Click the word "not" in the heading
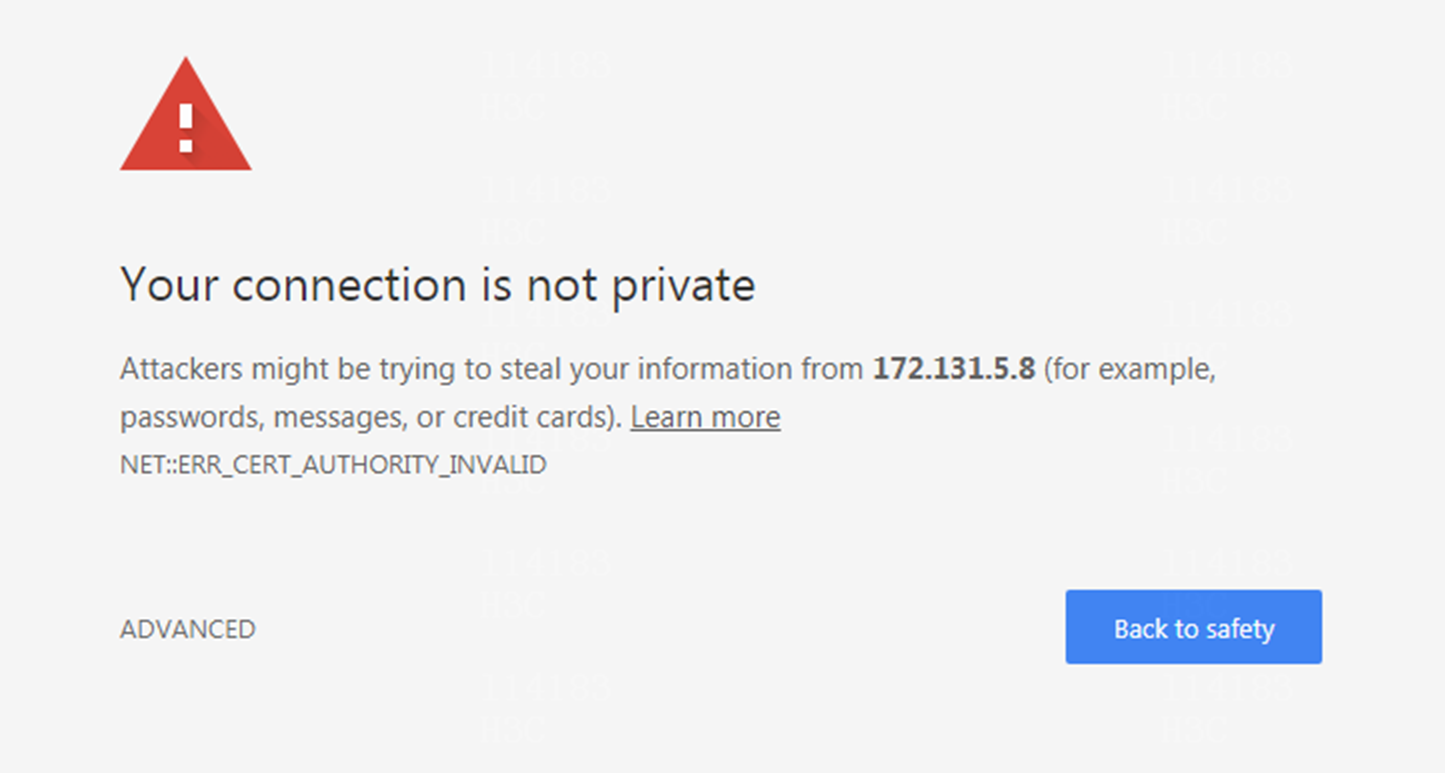The height and width of the screenshot is (774, 1446). pos(562,287)
